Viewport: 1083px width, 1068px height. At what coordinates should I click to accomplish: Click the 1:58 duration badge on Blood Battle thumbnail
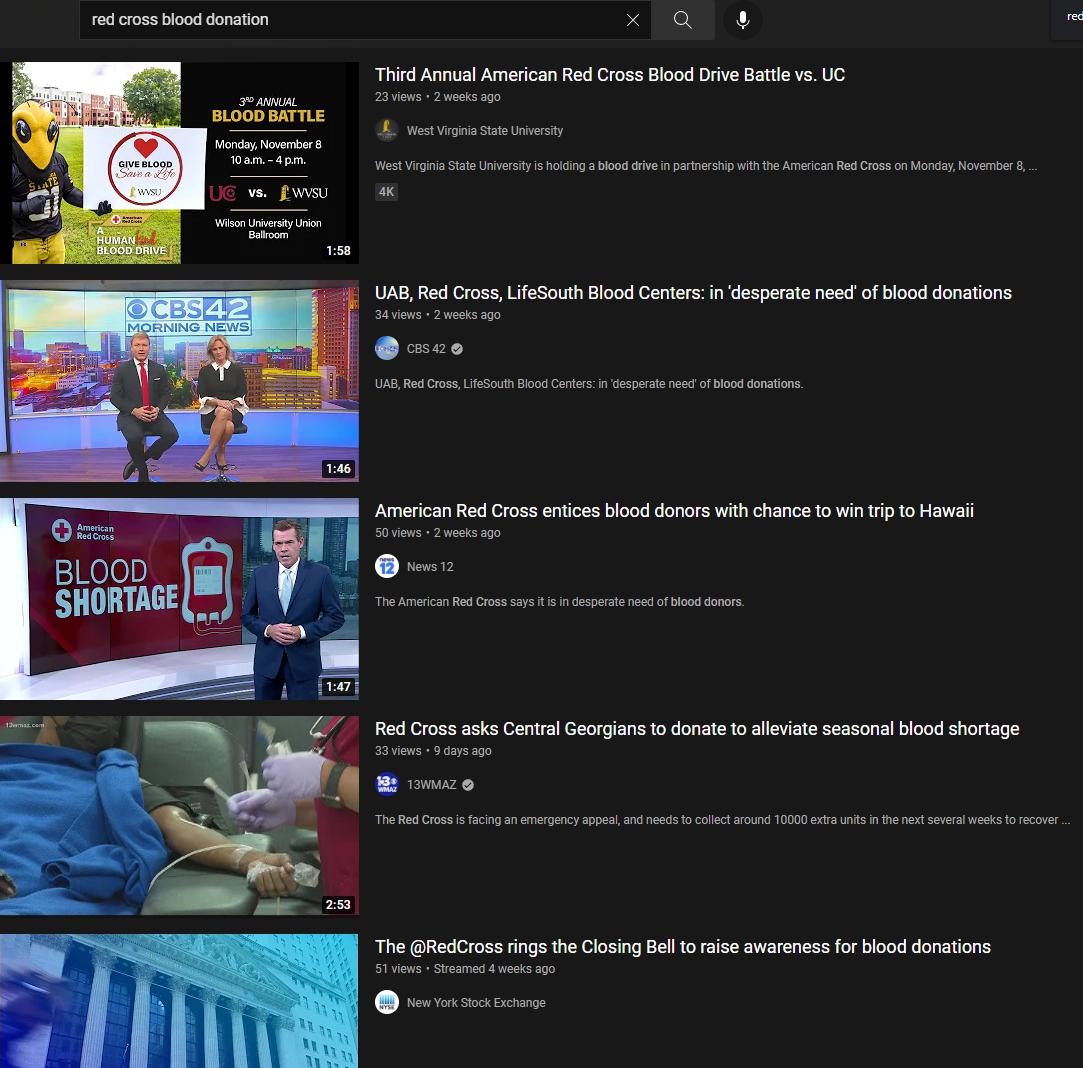338,251
